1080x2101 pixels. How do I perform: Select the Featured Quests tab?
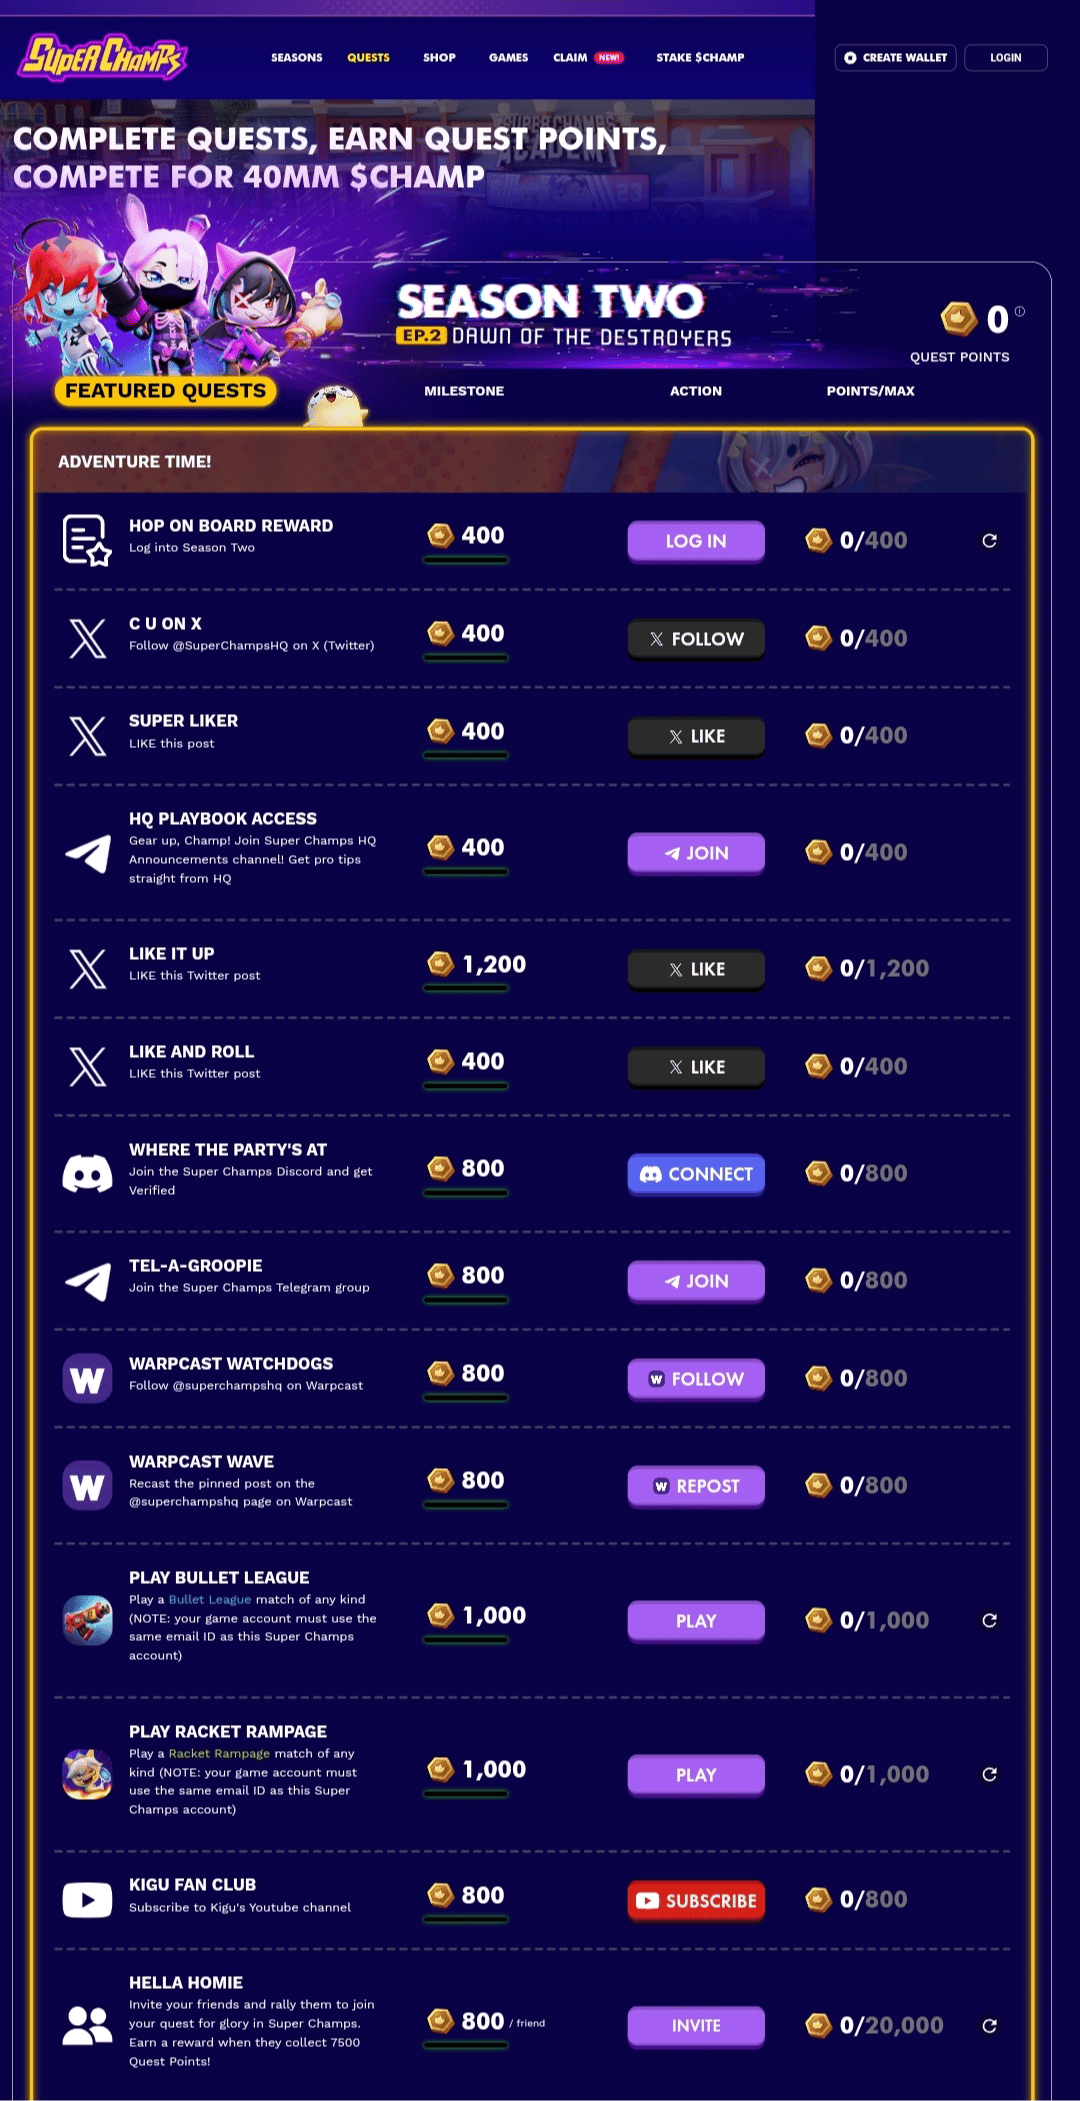click(x=166, y=391)
